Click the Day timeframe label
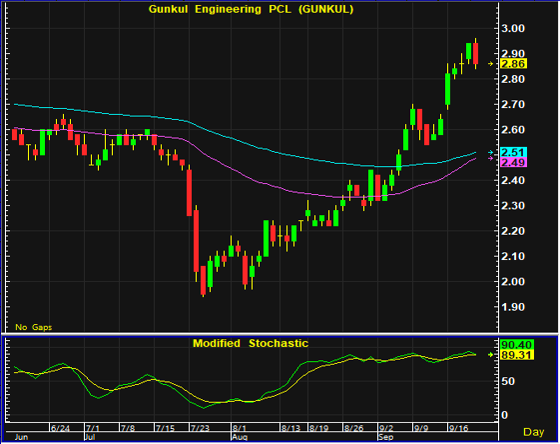 click(534, 432)
